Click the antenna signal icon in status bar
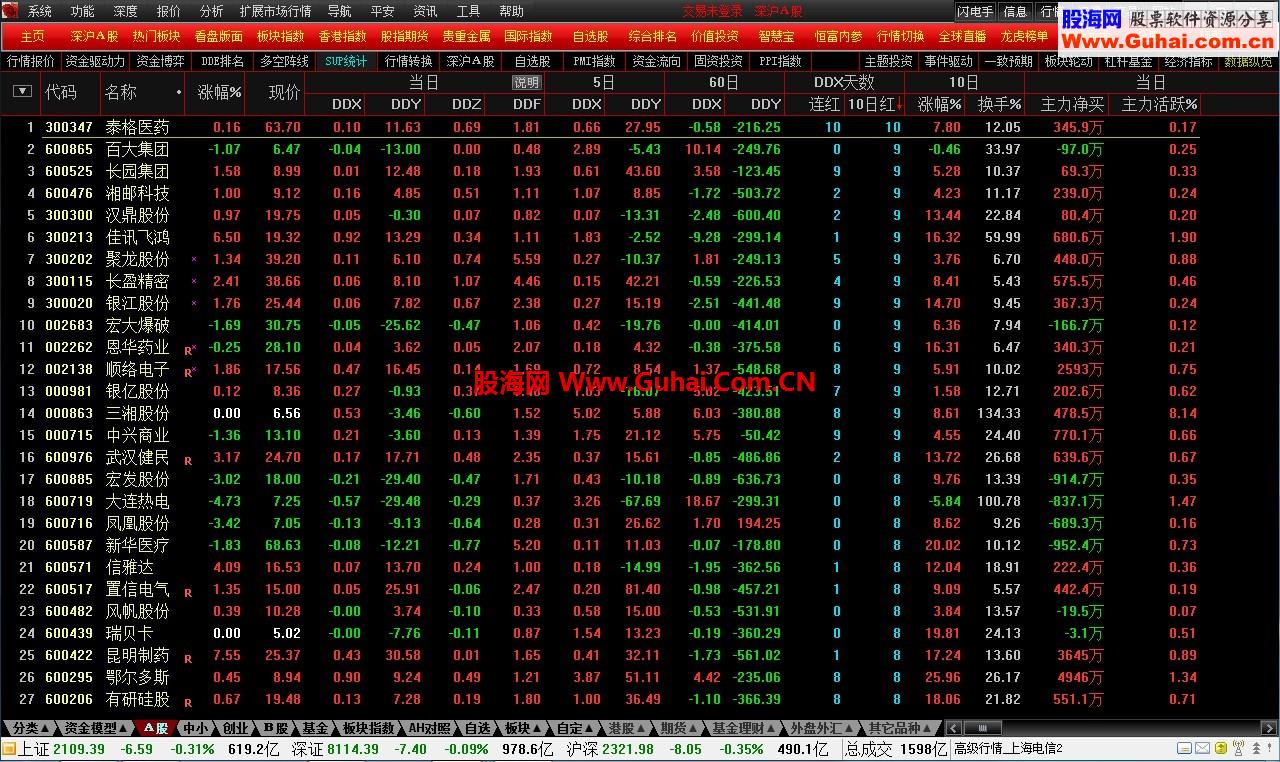1280x762 pixels. tap(1239, 748)
